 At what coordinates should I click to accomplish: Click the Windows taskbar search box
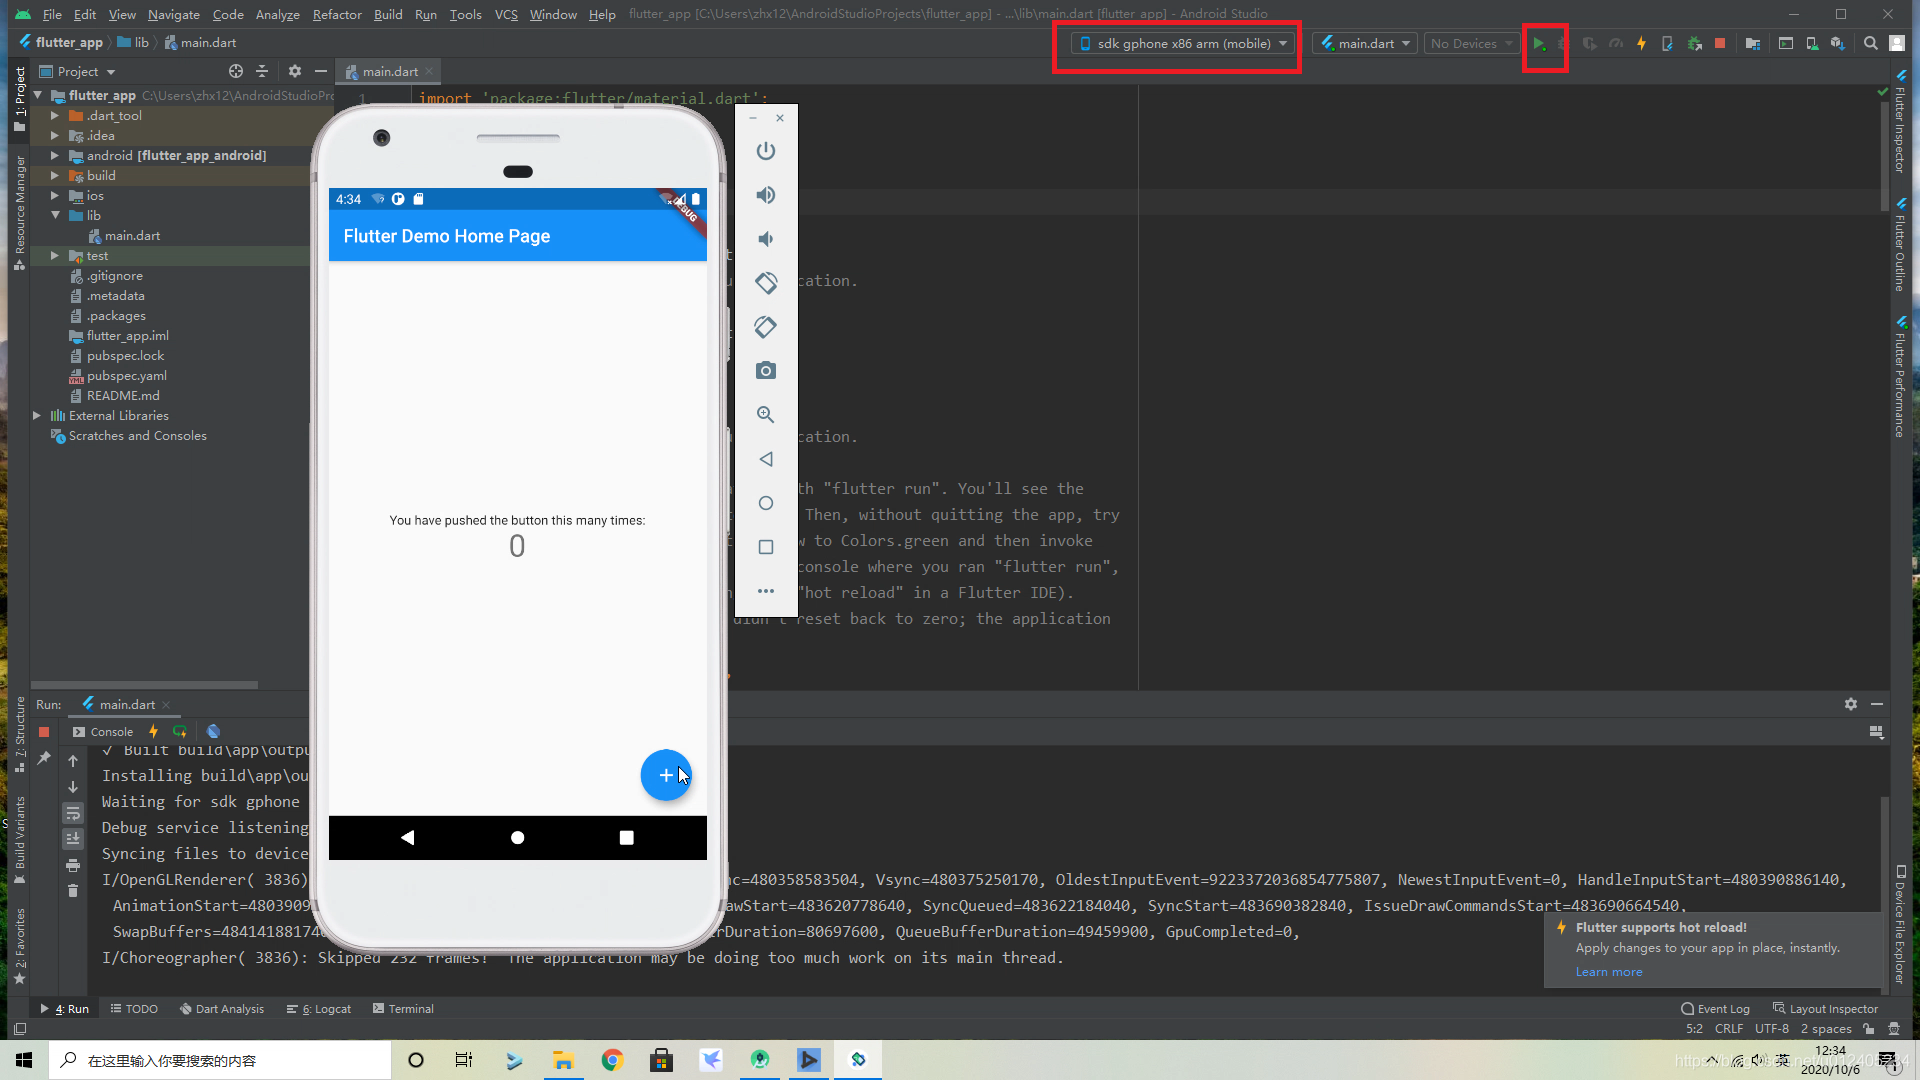[220, 1060]
